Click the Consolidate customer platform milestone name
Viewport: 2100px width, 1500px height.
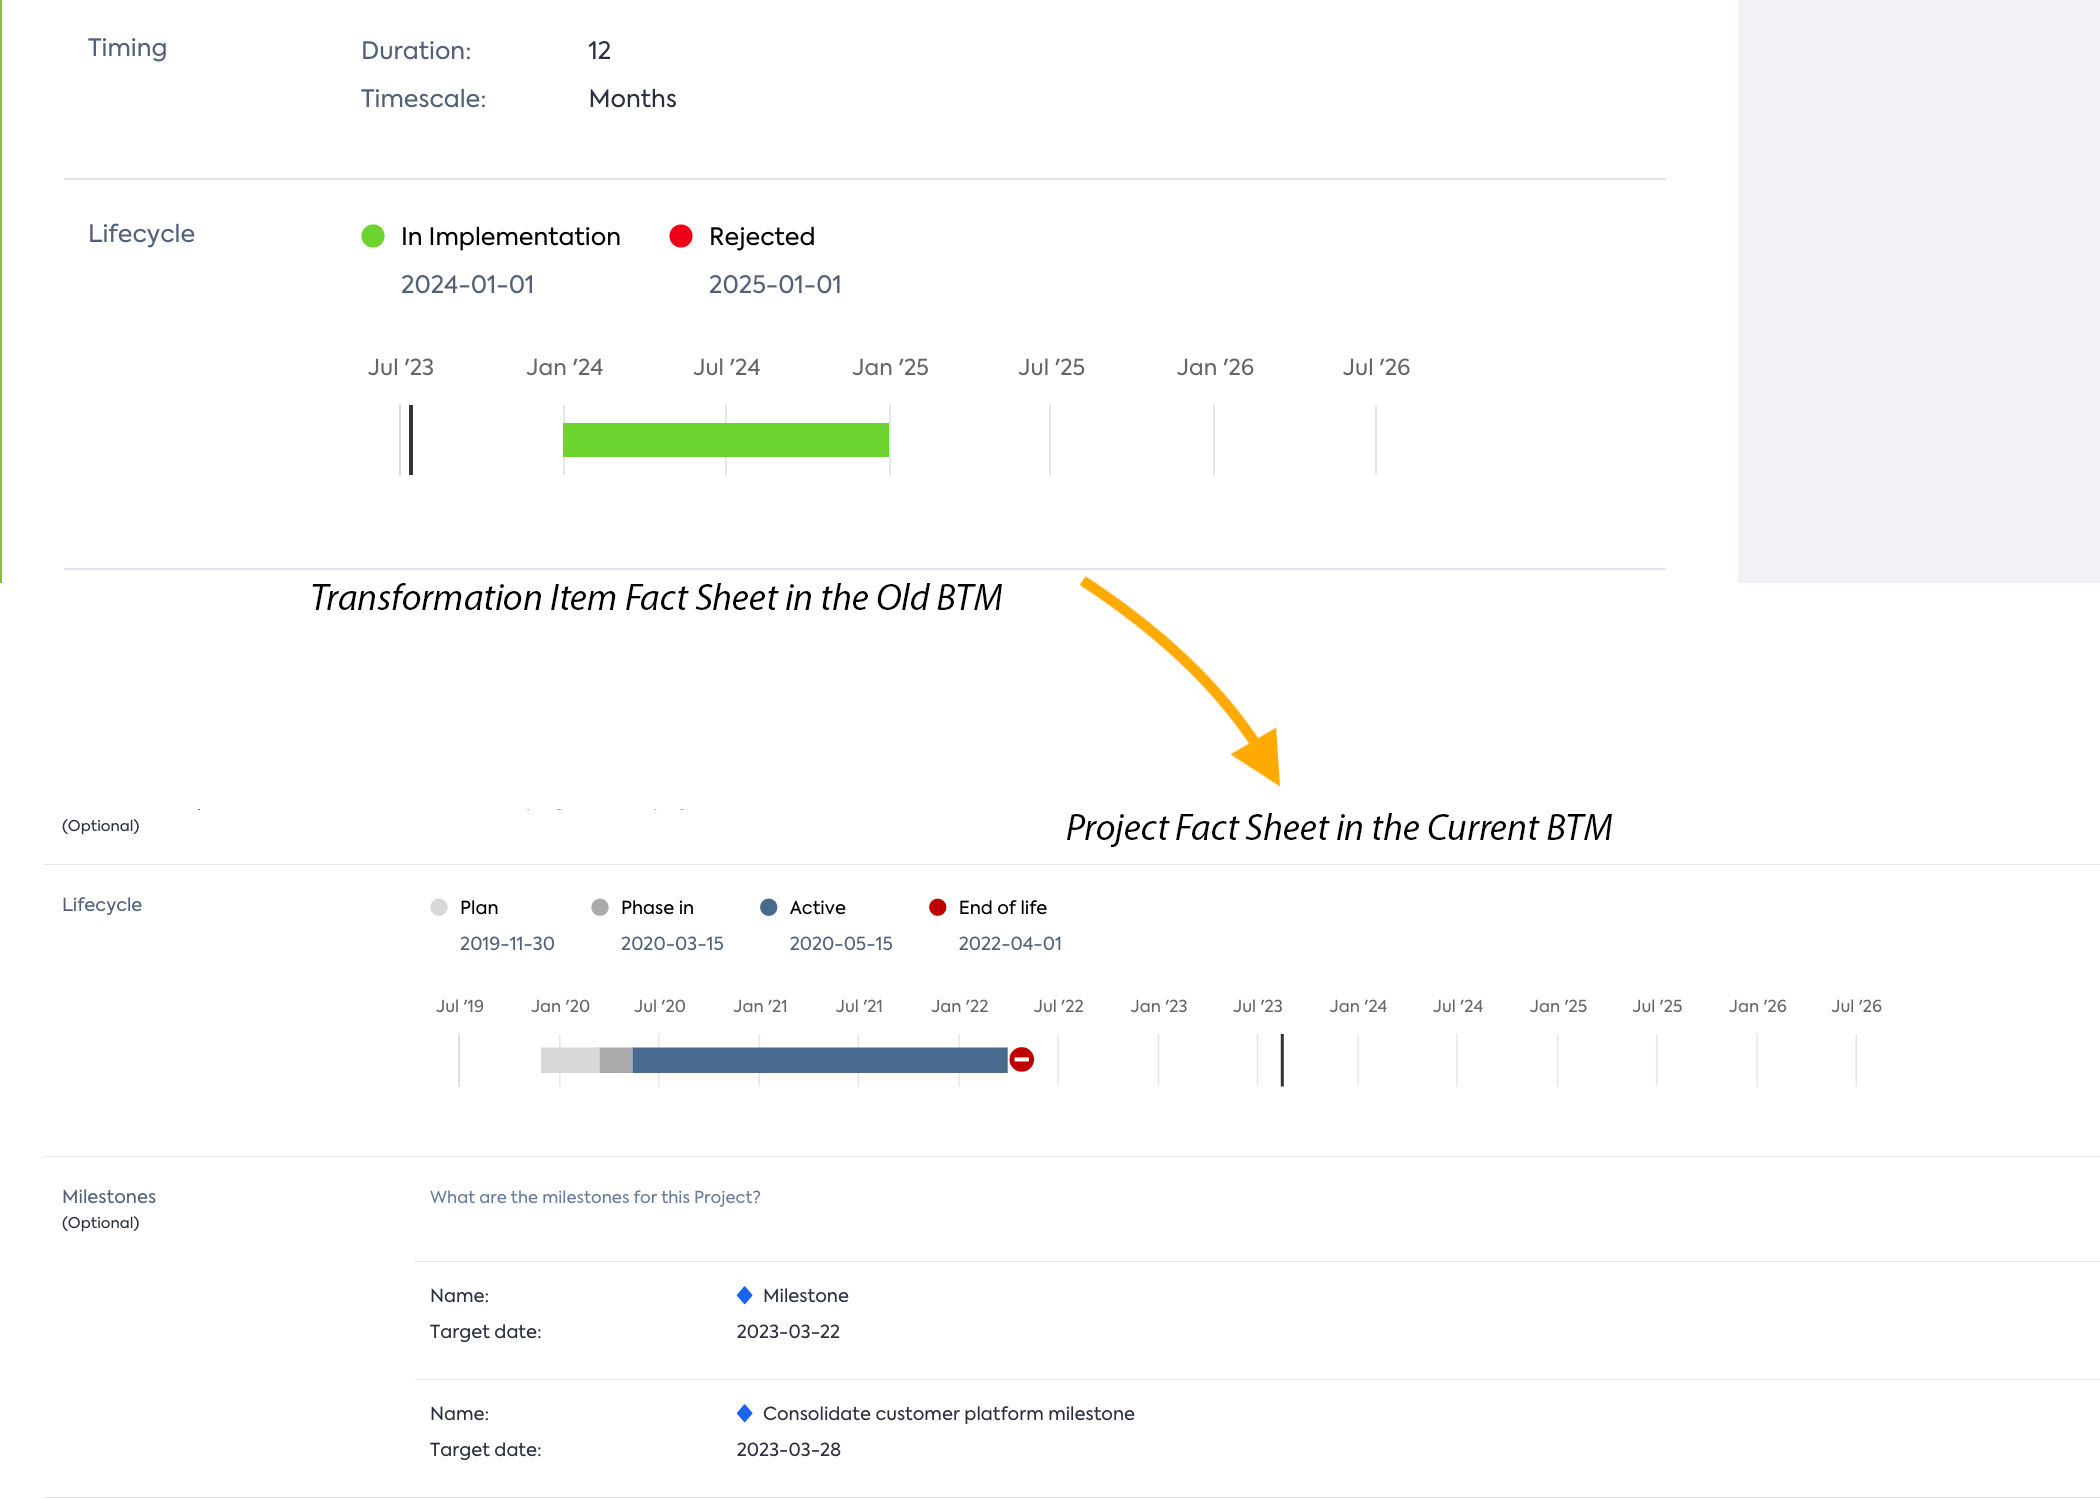tap(948, 1413)
